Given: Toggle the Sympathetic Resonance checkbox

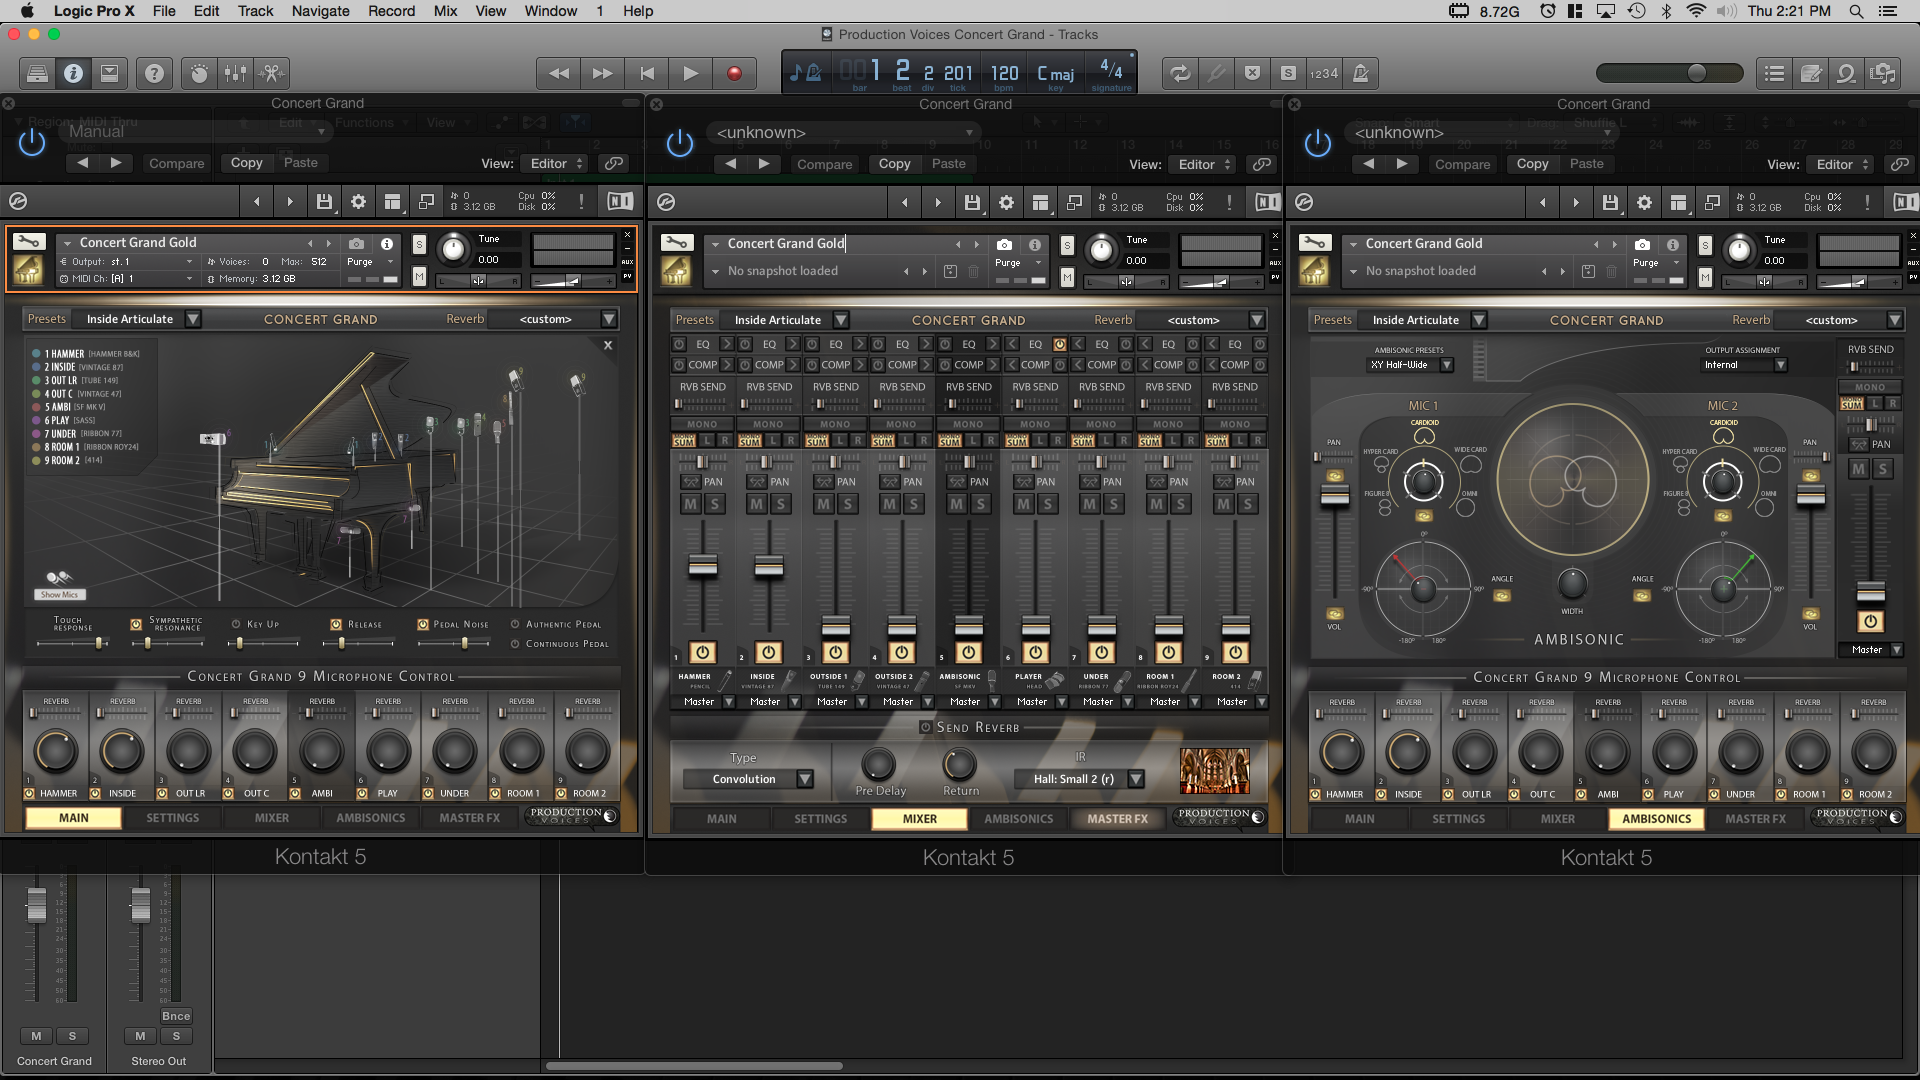Looking at the screenshot, I should (136, 624).
